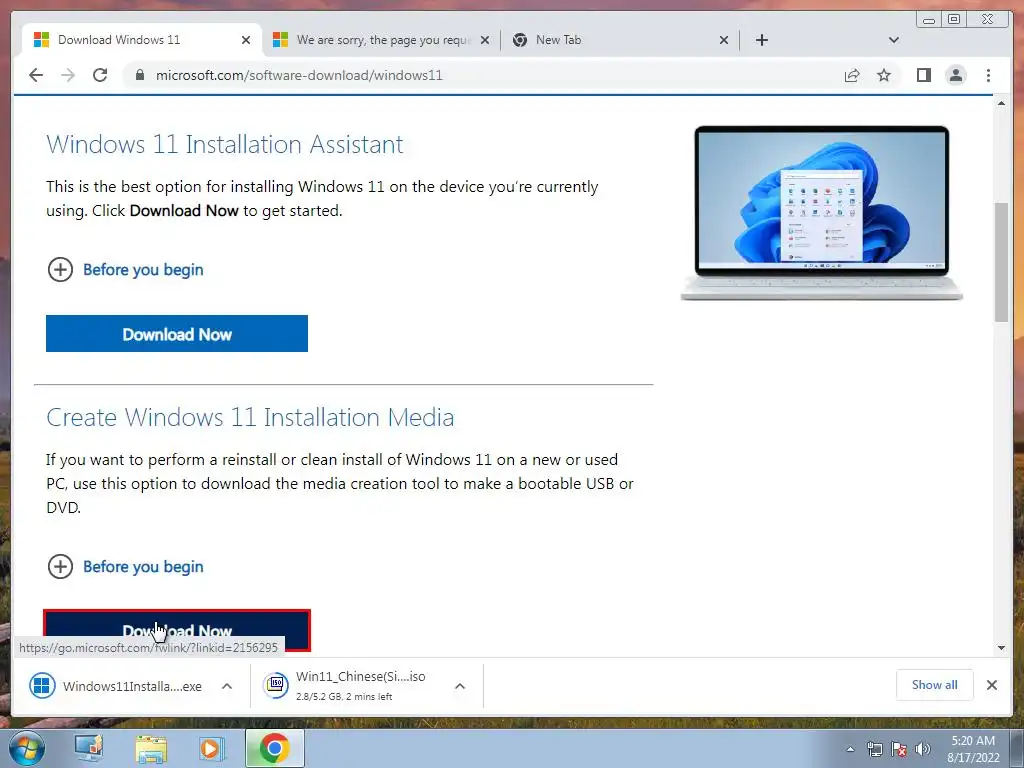
Task: Switch to the New Tab tab
Action: 620,40
